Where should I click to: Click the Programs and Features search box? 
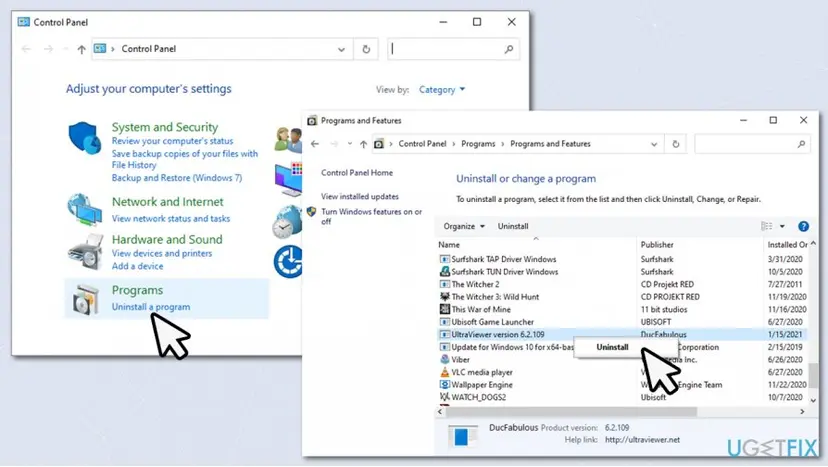pos(752,144)
